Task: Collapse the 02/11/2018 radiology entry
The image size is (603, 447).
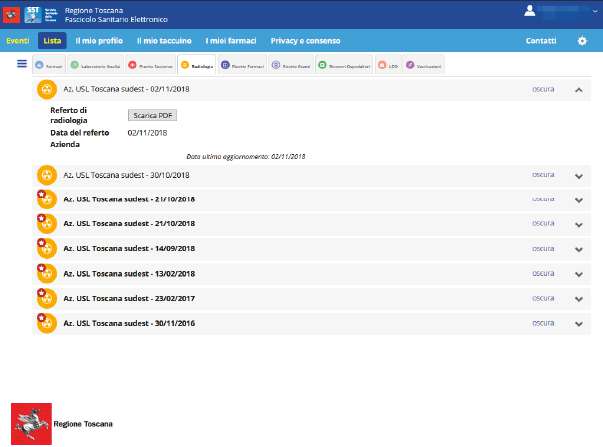Action: [579, 90]
